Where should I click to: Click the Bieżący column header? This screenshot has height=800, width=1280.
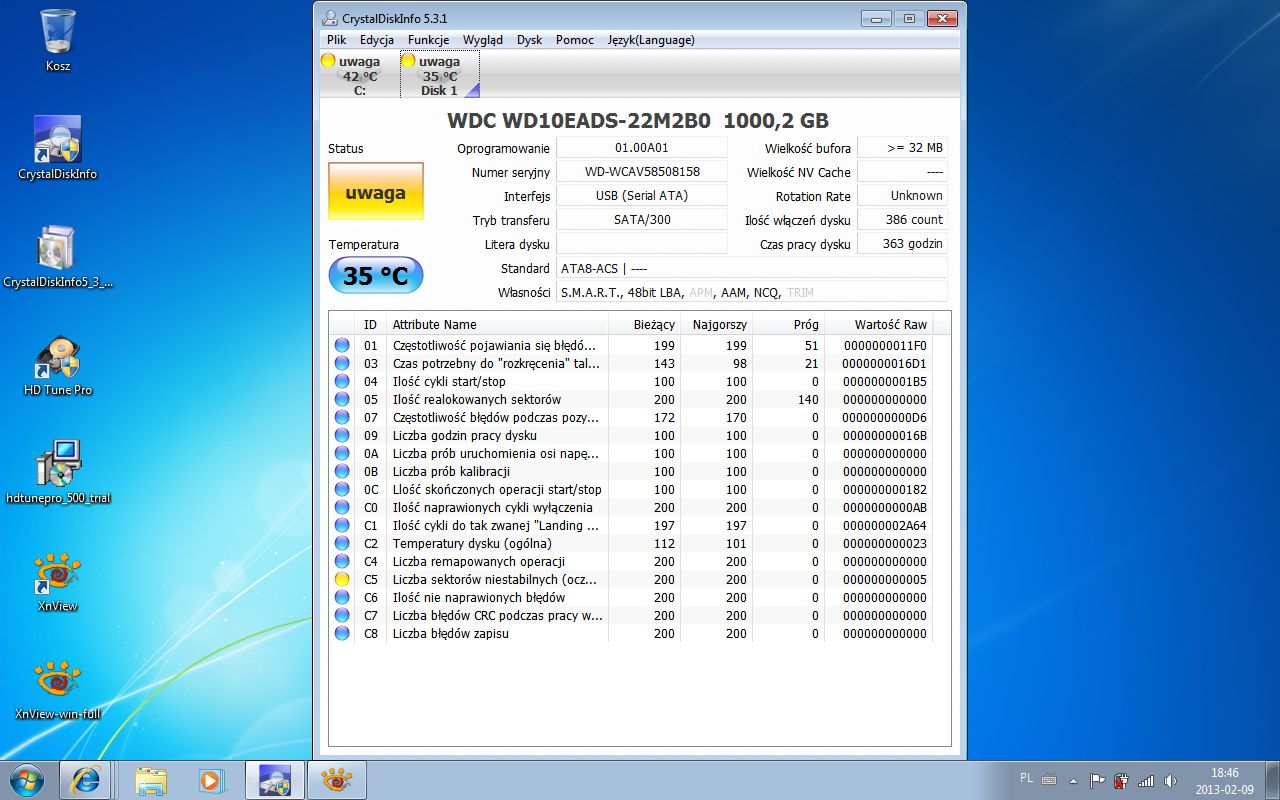645,324
